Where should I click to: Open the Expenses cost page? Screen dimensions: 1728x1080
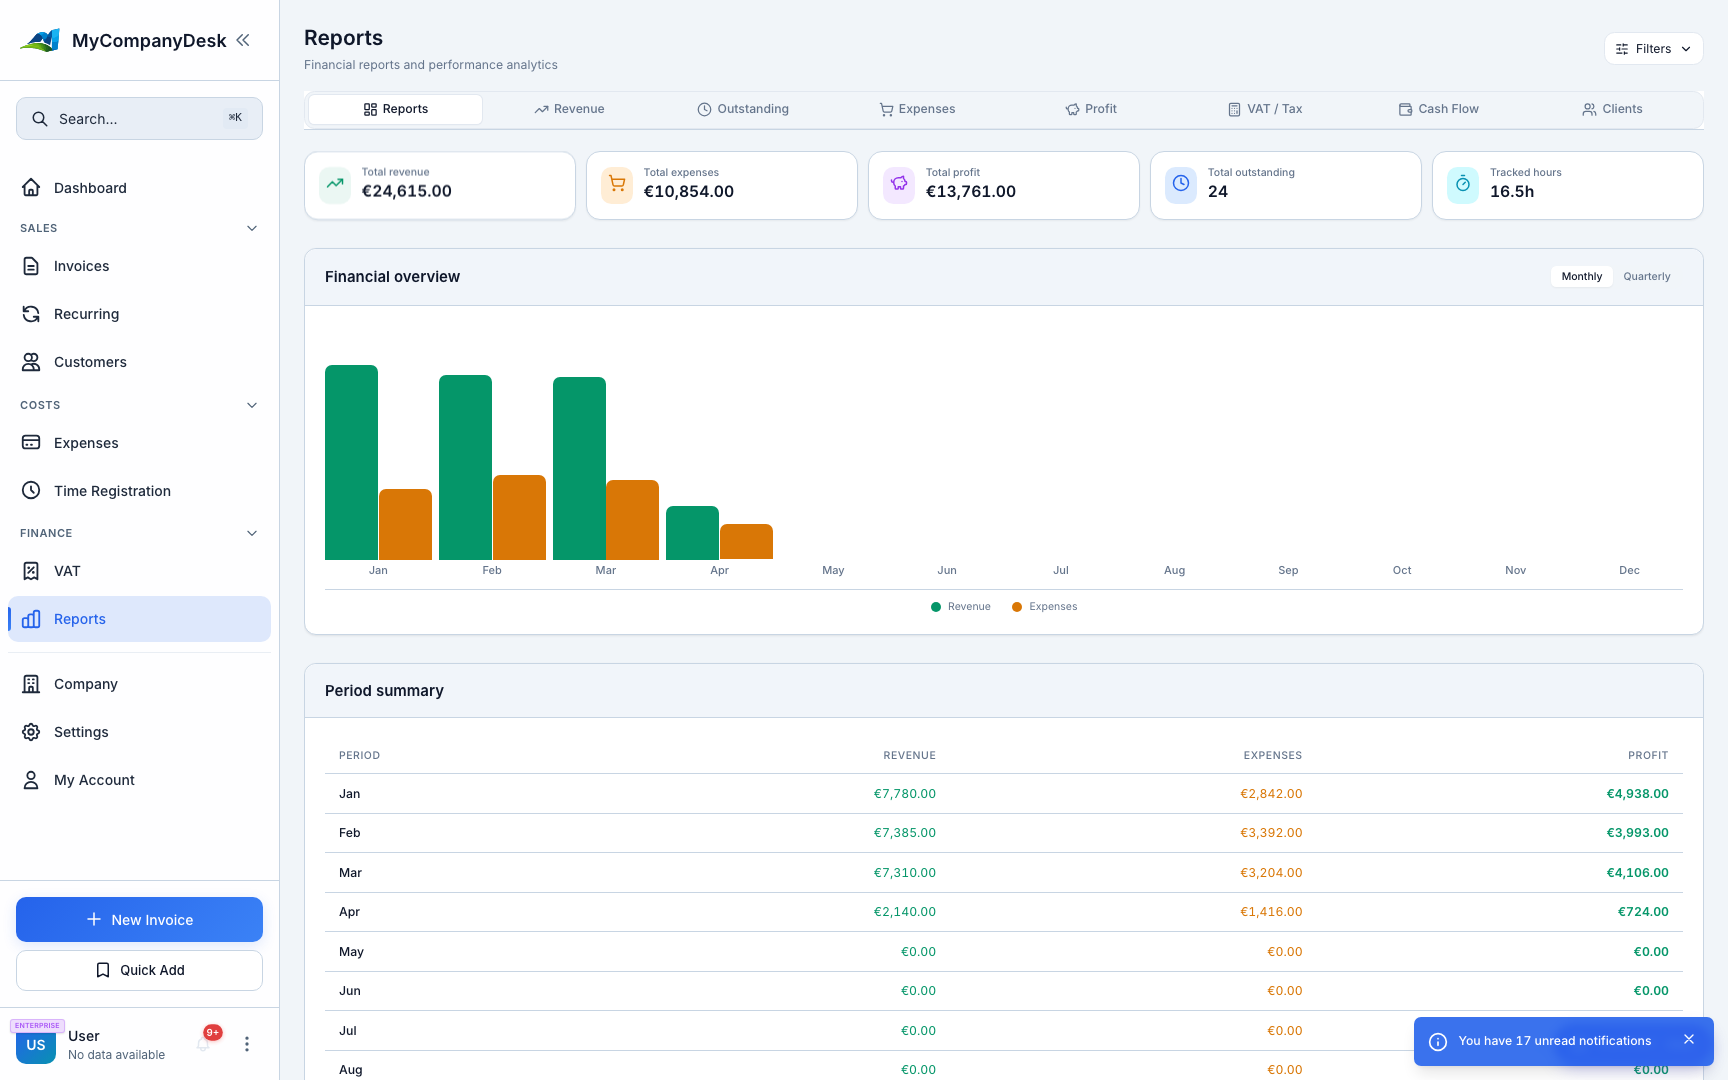point(85,442)
